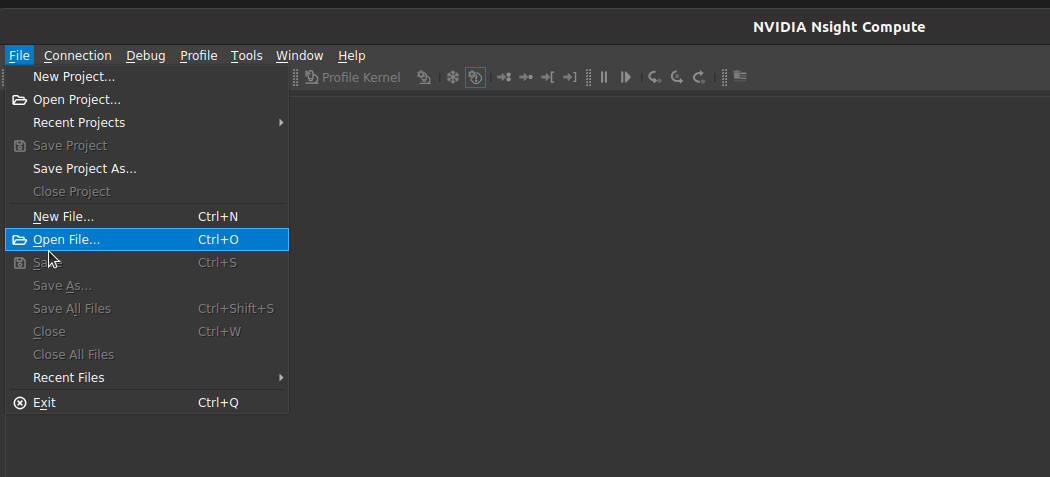Open the Connection menu

(x=78, y=56)
